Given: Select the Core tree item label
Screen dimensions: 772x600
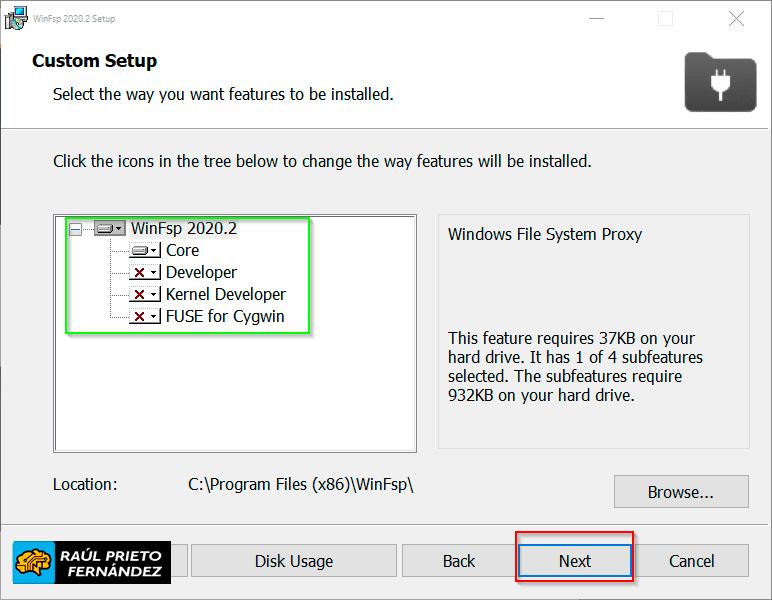Looking at the screenshot, I should (182, 251).
